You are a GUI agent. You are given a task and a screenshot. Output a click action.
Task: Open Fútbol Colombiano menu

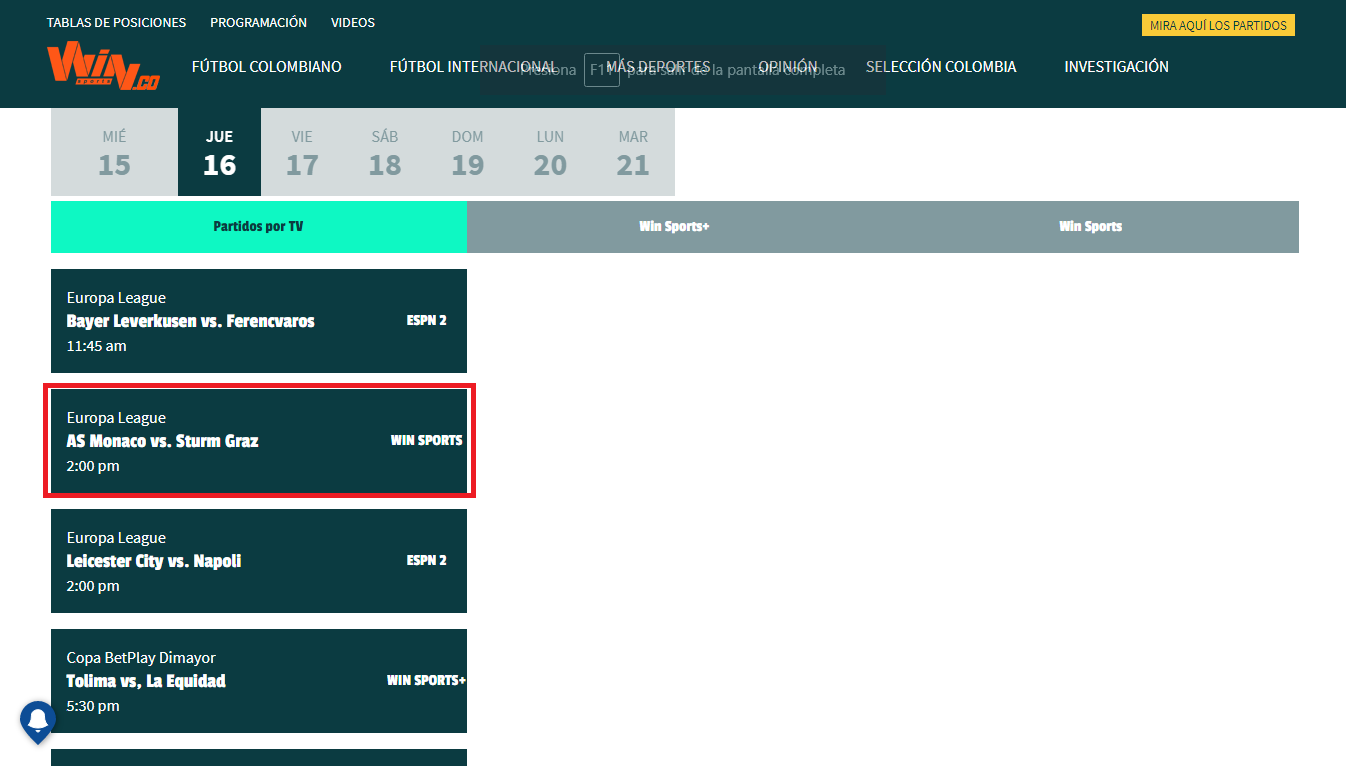[x=266, y=67]
